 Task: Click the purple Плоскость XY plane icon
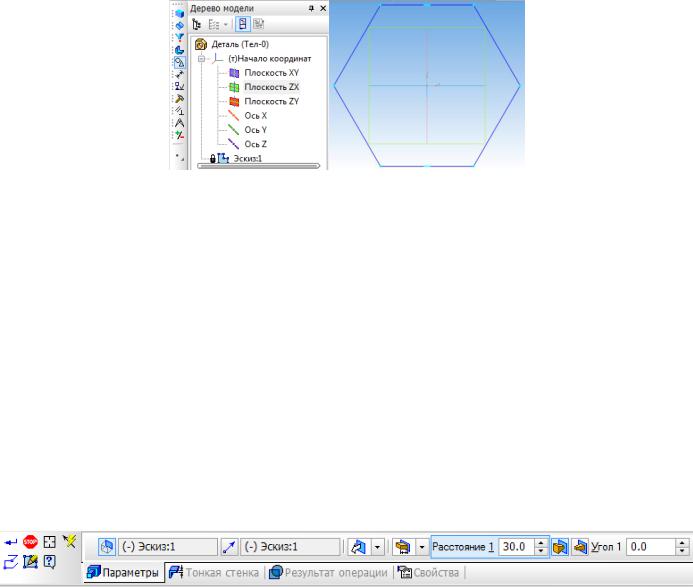[234, 73]
